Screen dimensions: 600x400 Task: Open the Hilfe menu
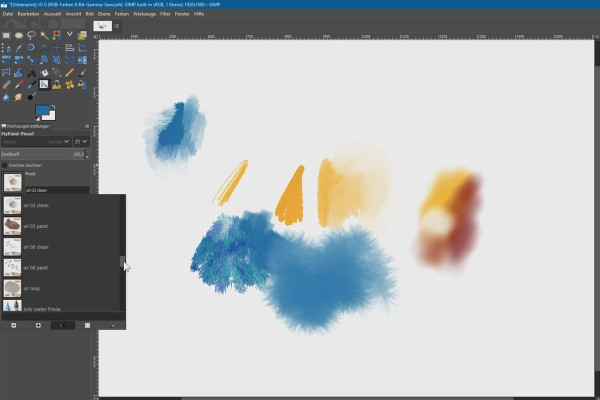pyautogui.click(x=199, y=14)
